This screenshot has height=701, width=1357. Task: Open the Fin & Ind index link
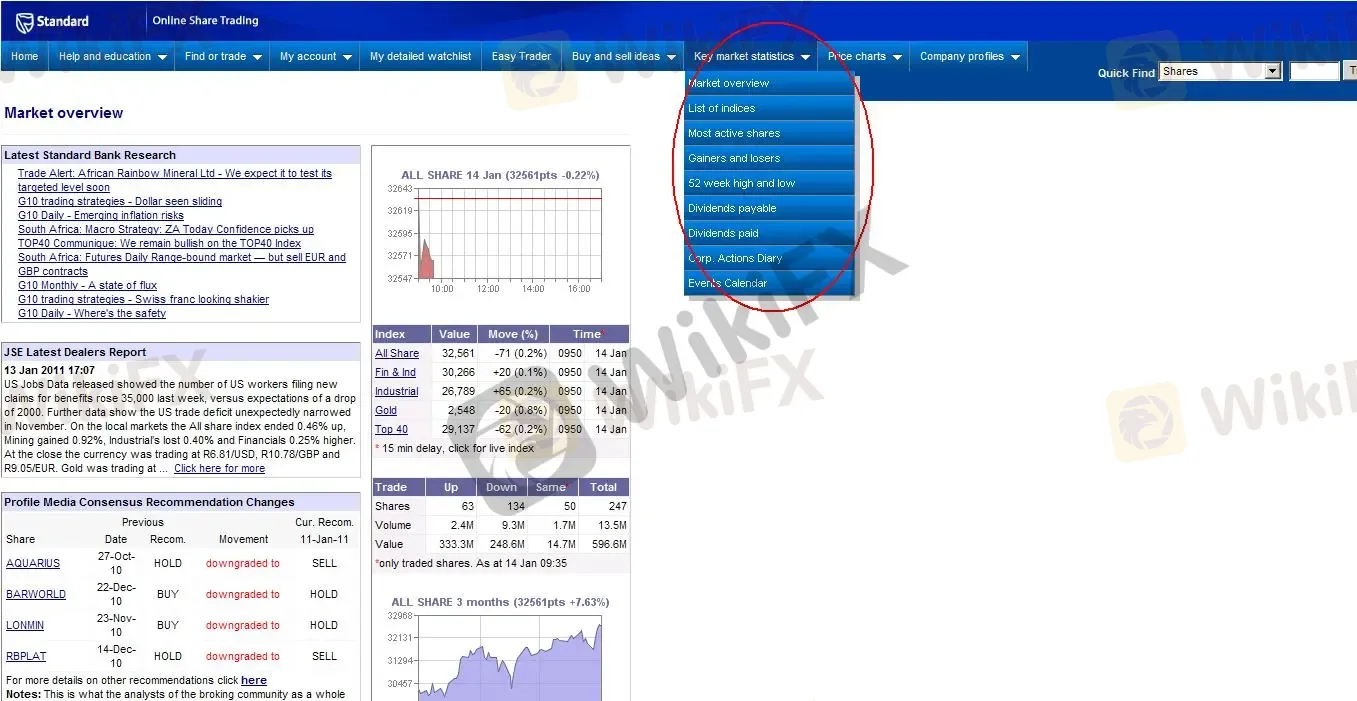click(x=395, y=372)
